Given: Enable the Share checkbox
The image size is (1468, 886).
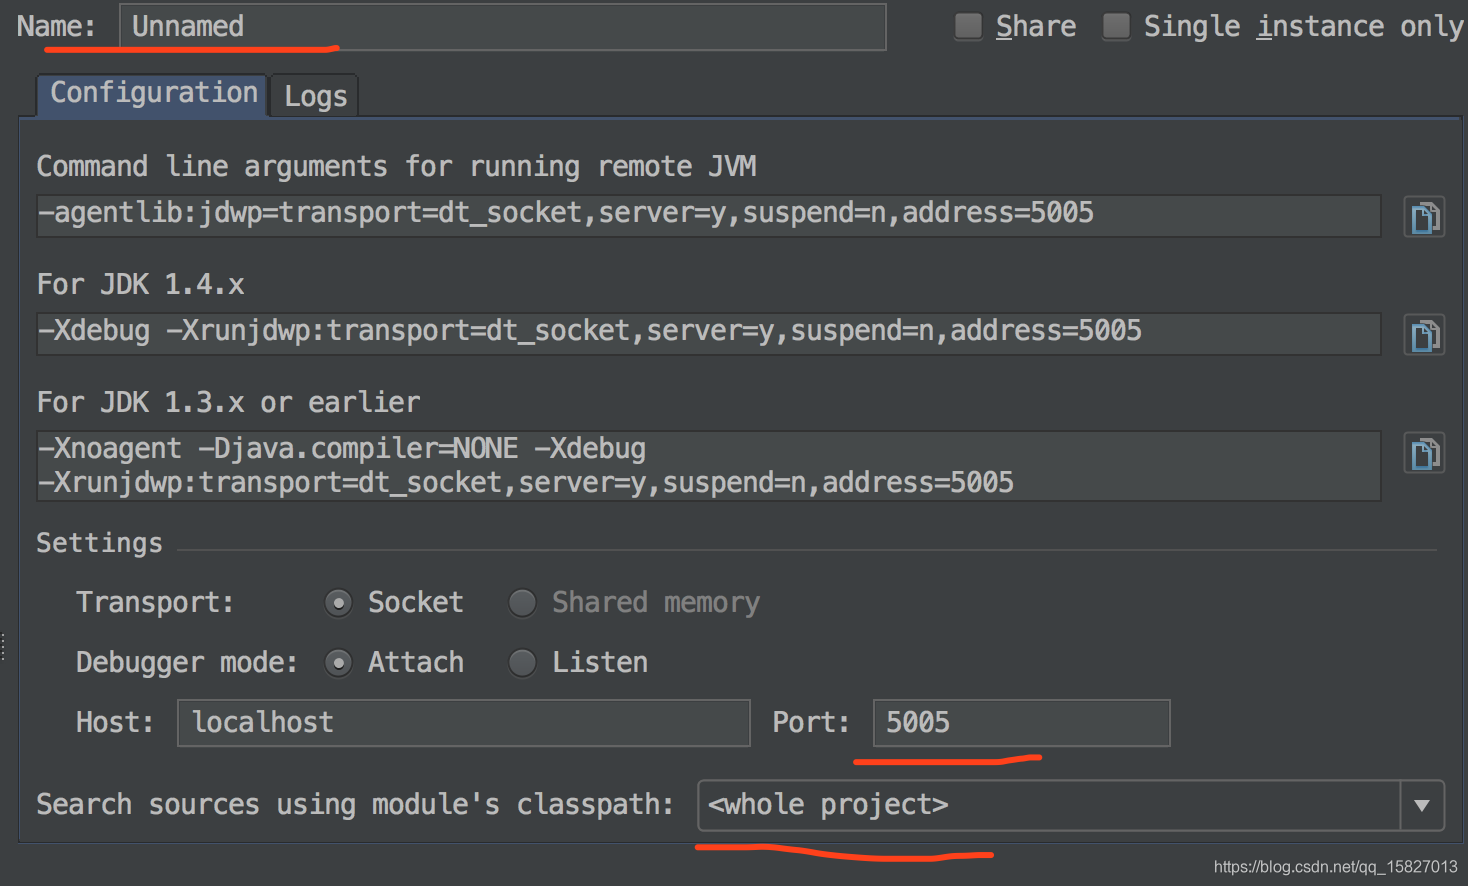Looking at the screenshot, I should [968, 26].
